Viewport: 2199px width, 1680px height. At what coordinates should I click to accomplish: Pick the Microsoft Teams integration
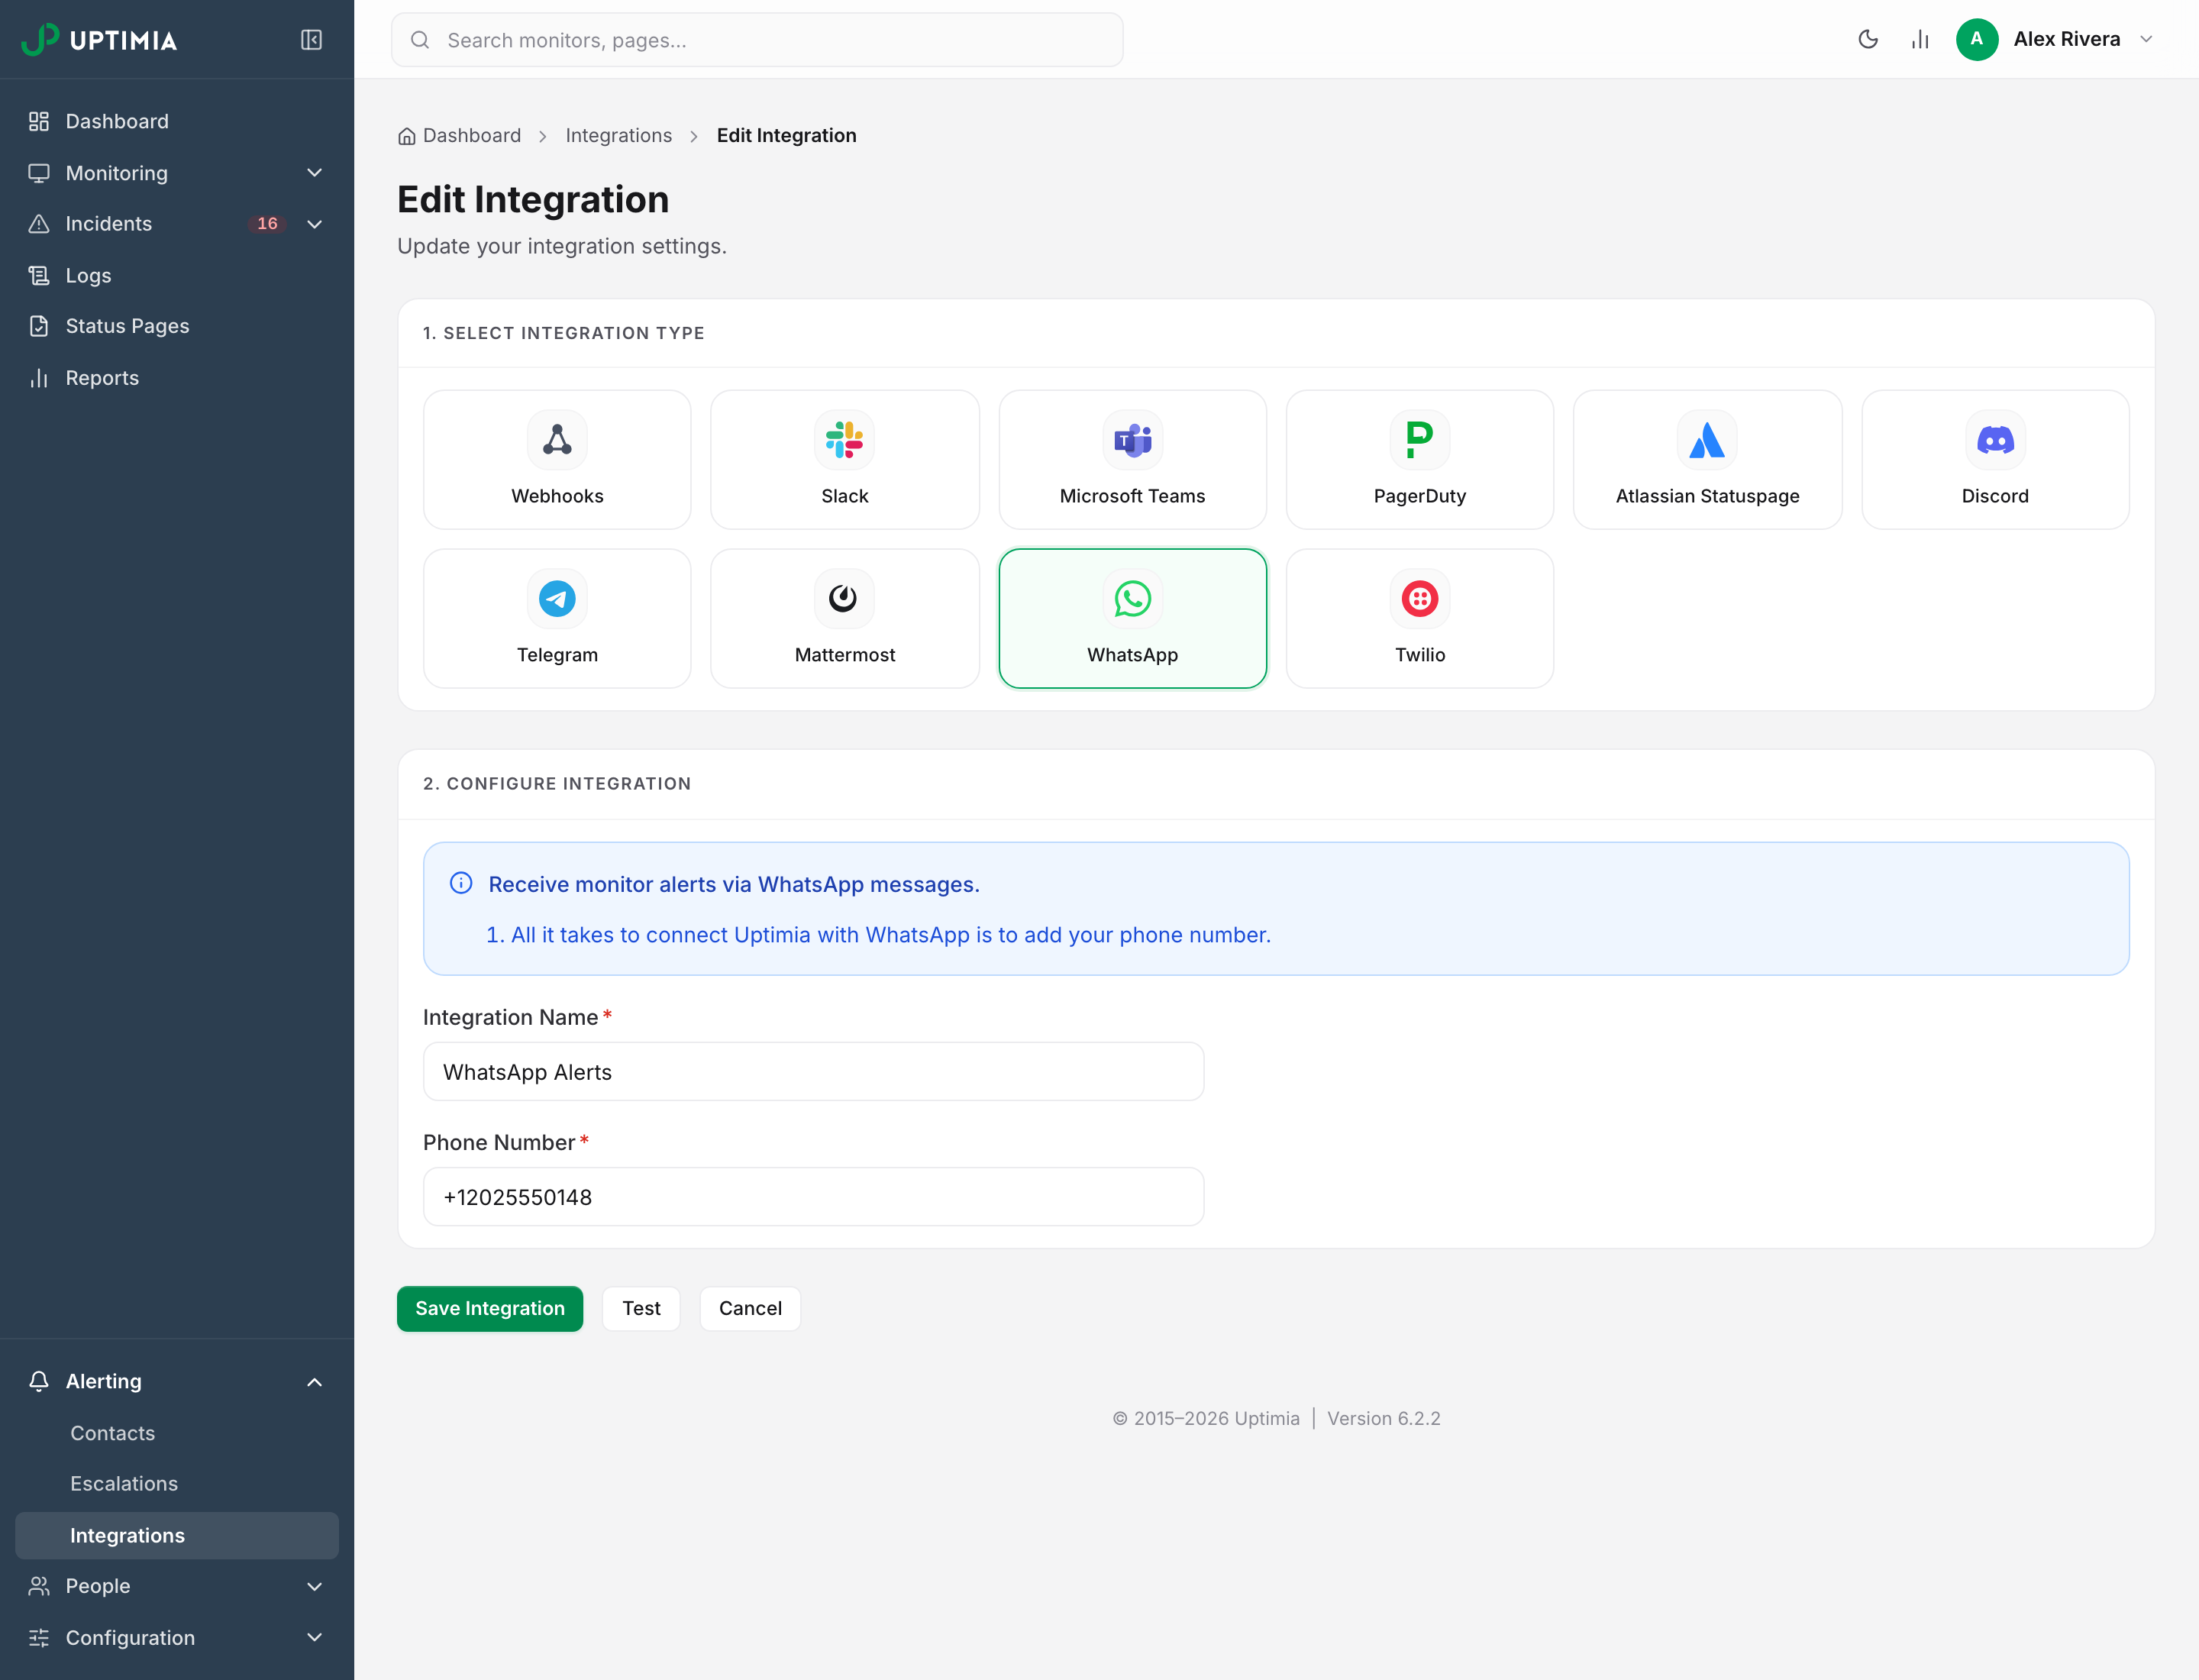[x=1132, y=460]
